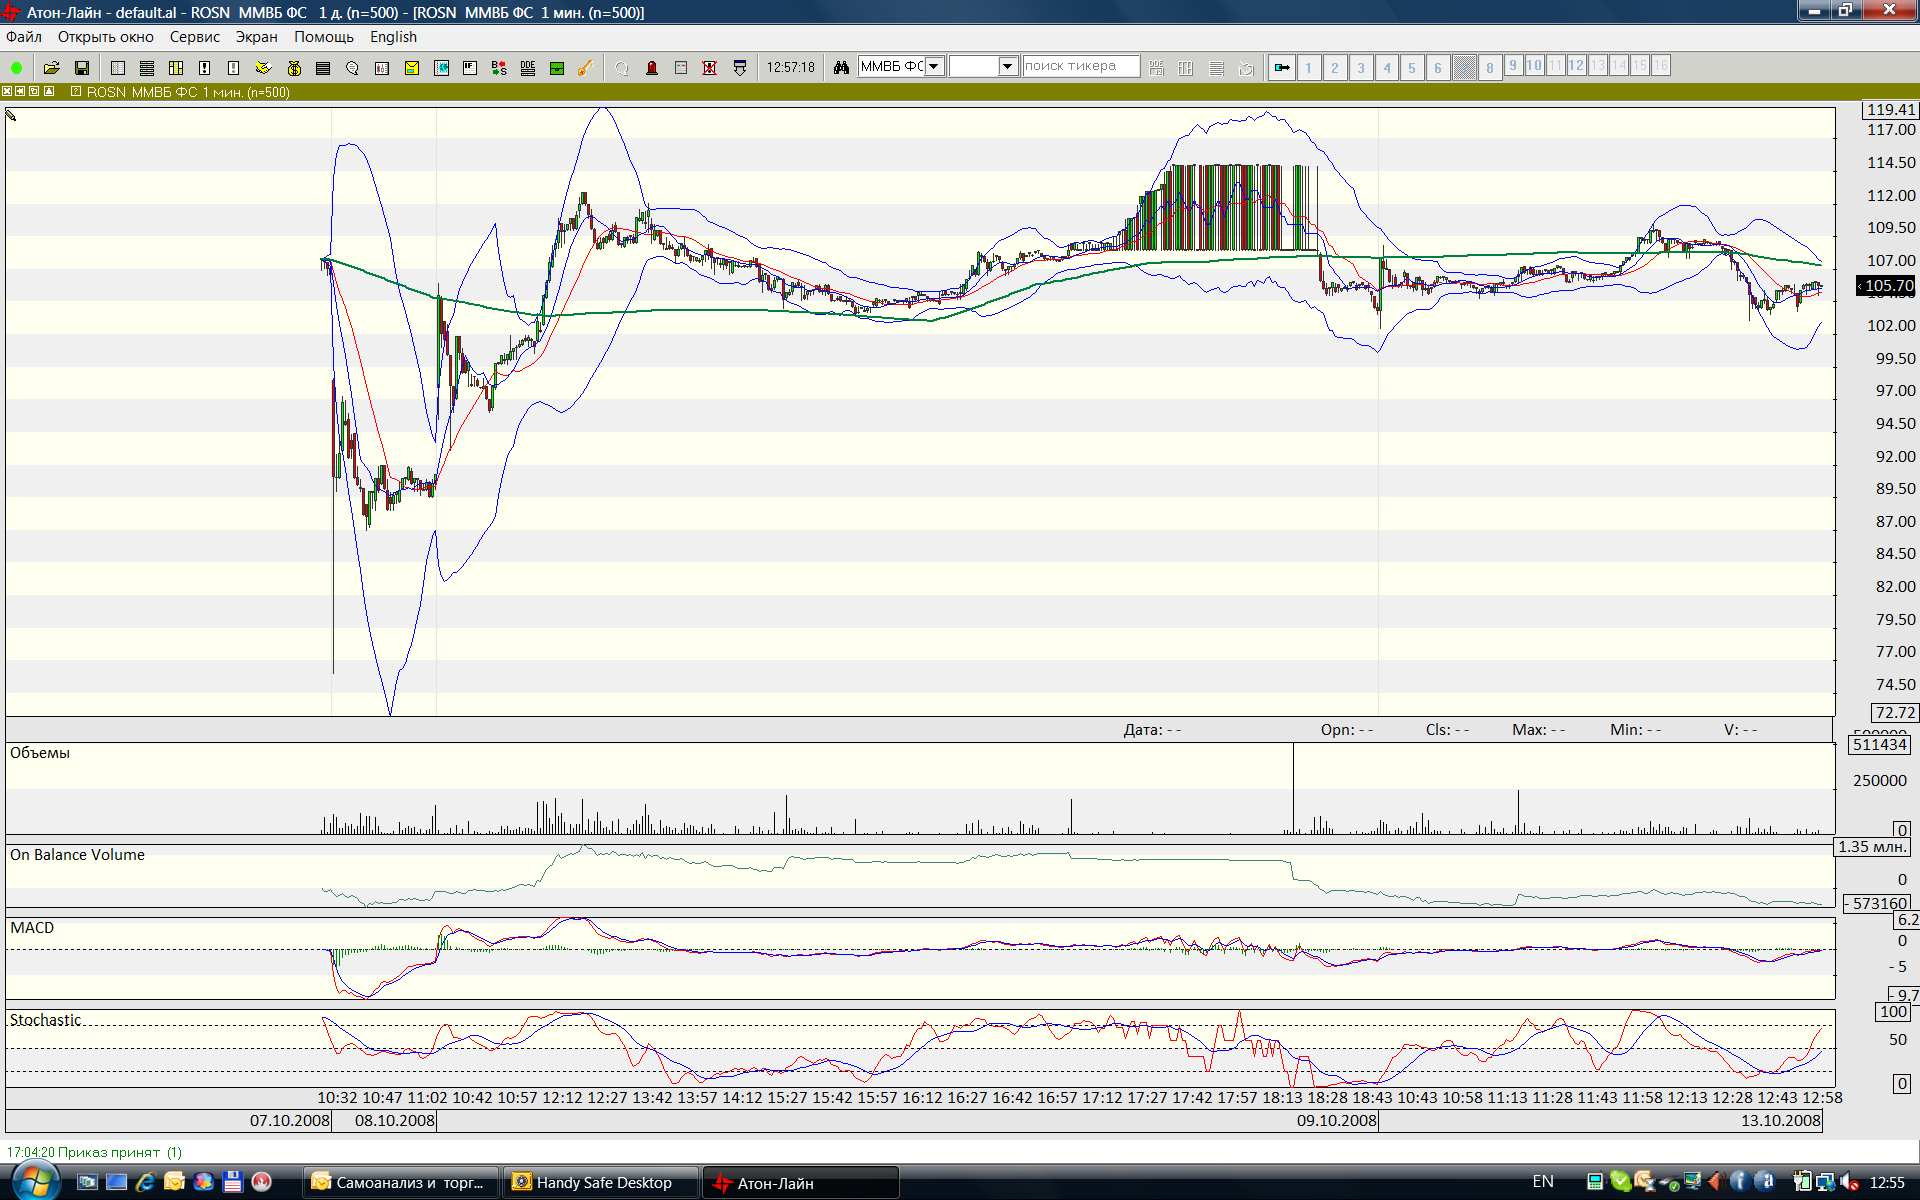Screen dimensions: 1920x1200
Task: Click the pencil drawing icon on chart corner
Action: coord(11,115)
